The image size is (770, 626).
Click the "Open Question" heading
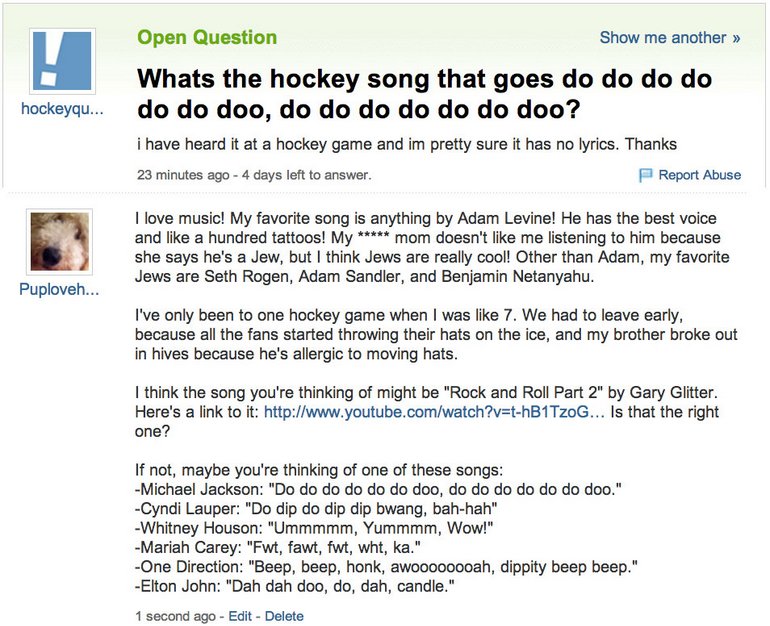click(207, 38)
